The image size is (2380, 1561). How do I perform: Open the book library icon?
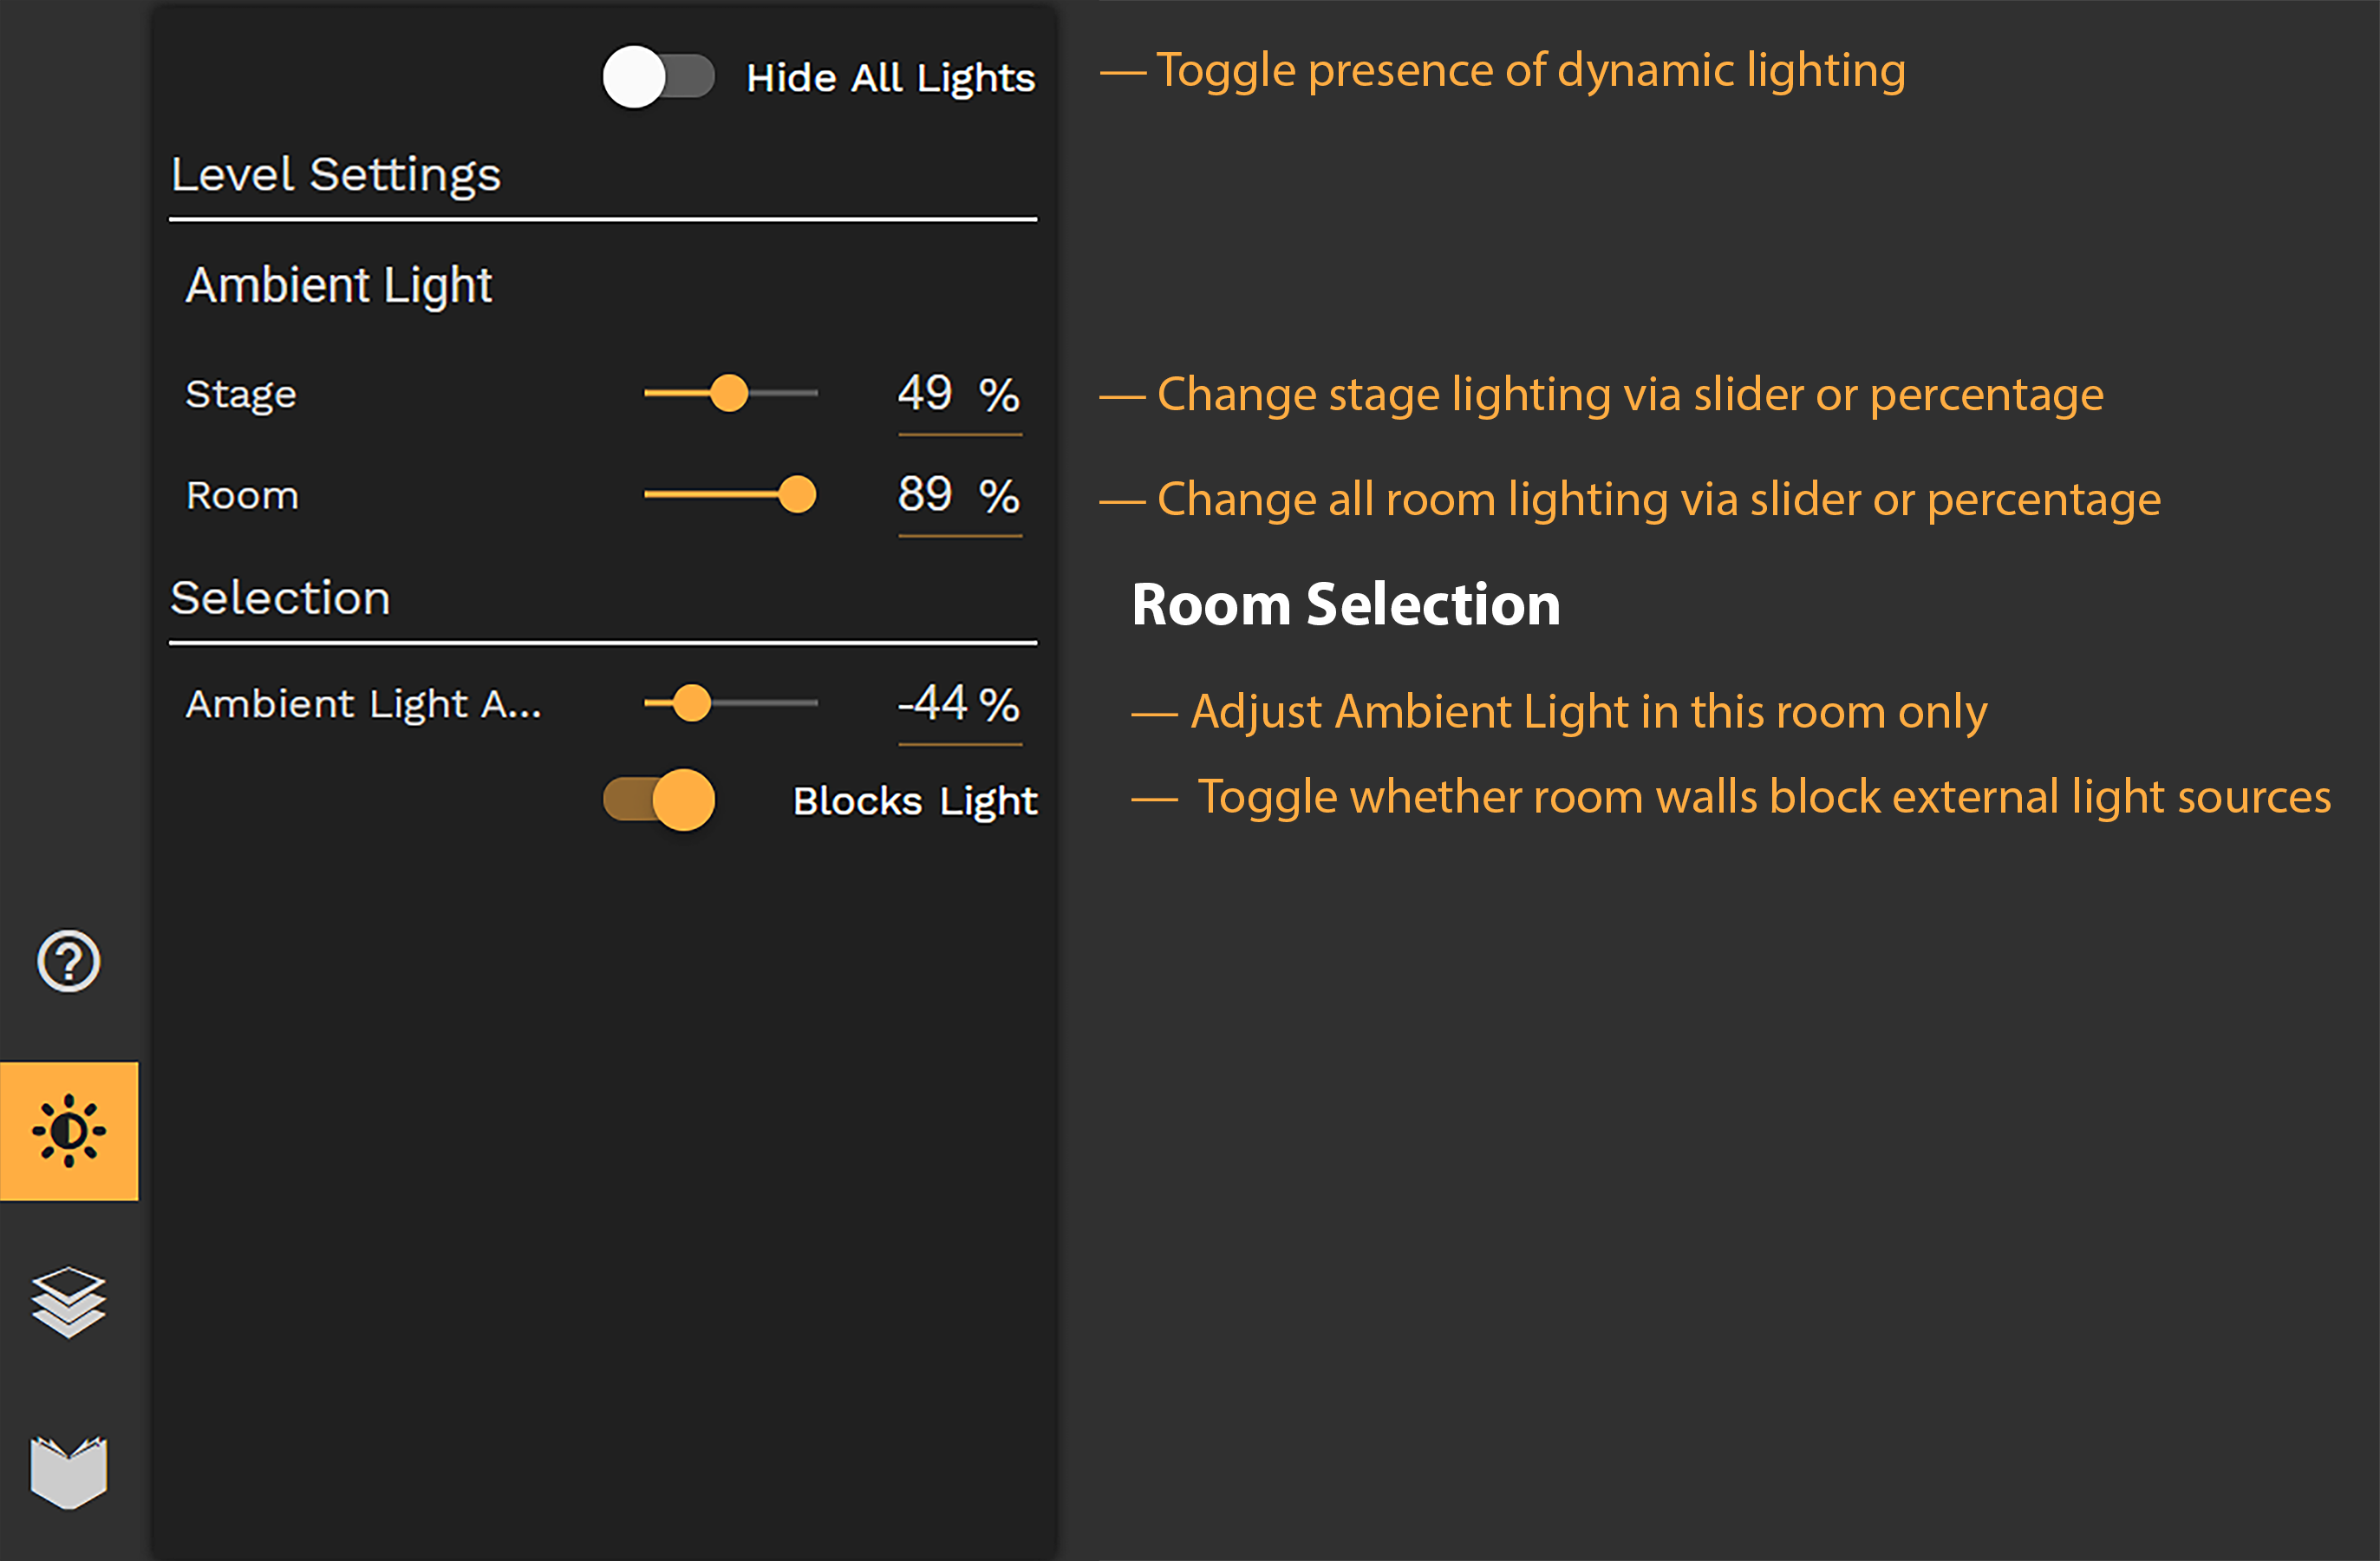[x=68, y=1471]
